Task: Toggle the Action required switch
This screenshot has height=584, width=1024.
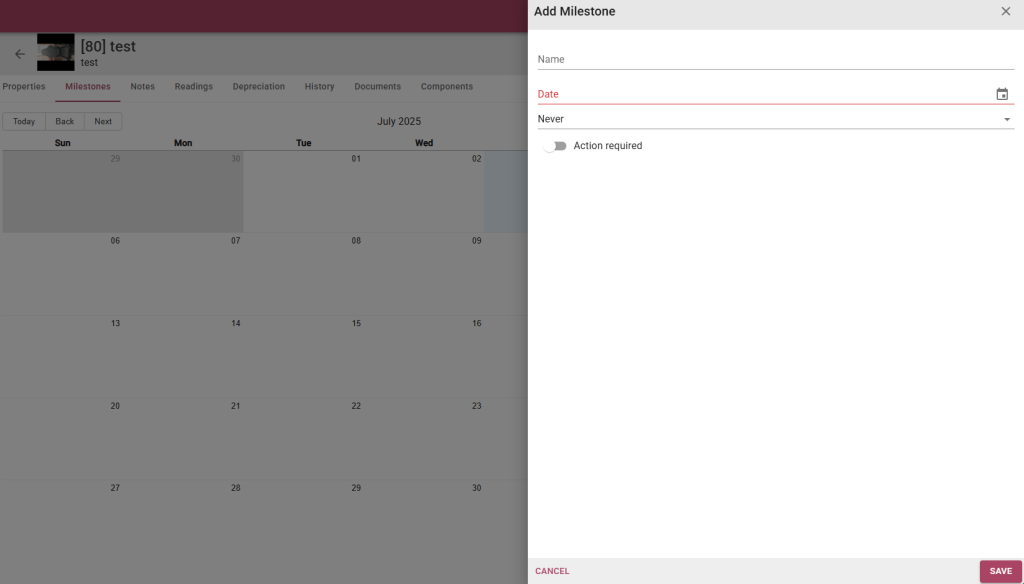Action: click(x=554, y=146)
